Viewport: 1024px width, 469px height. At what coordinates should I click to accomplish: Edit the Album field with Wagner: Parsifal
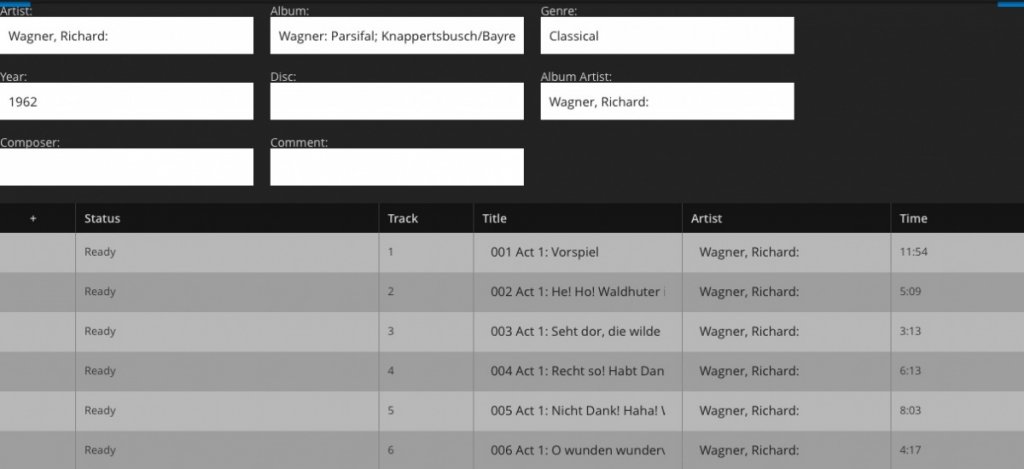(397, 36)
